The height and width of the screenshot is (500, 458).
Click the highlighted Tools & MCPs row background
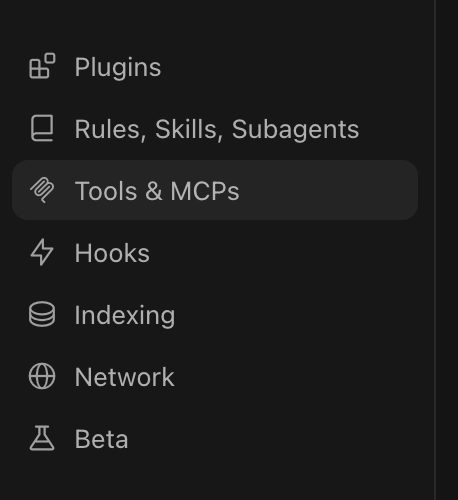tap(215, 190)
